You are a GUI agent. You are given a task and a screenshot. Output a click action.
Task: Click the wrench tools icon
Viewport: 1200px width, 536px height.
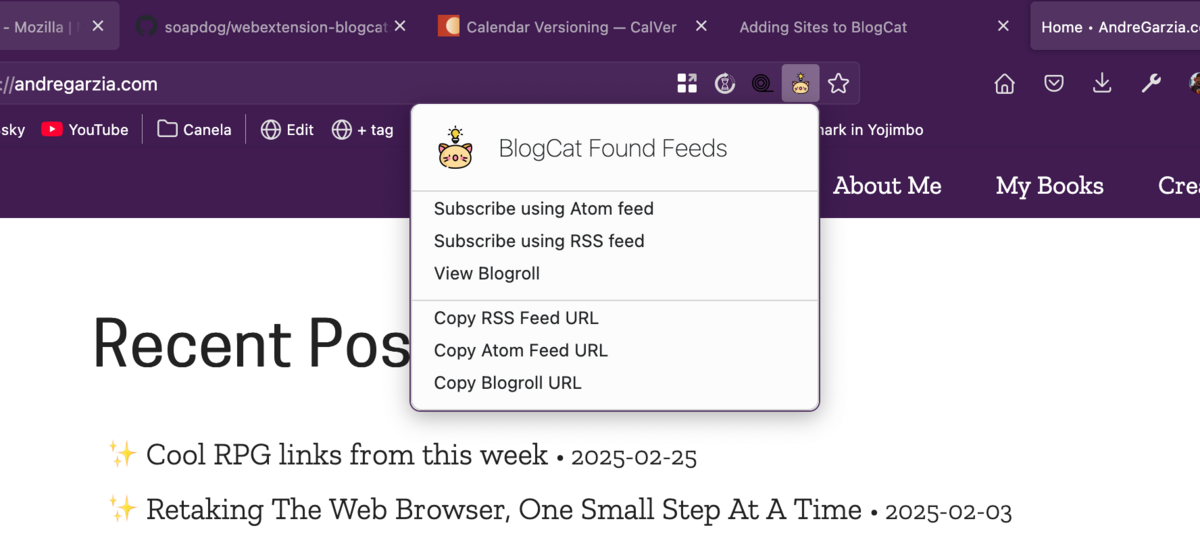1151,84
